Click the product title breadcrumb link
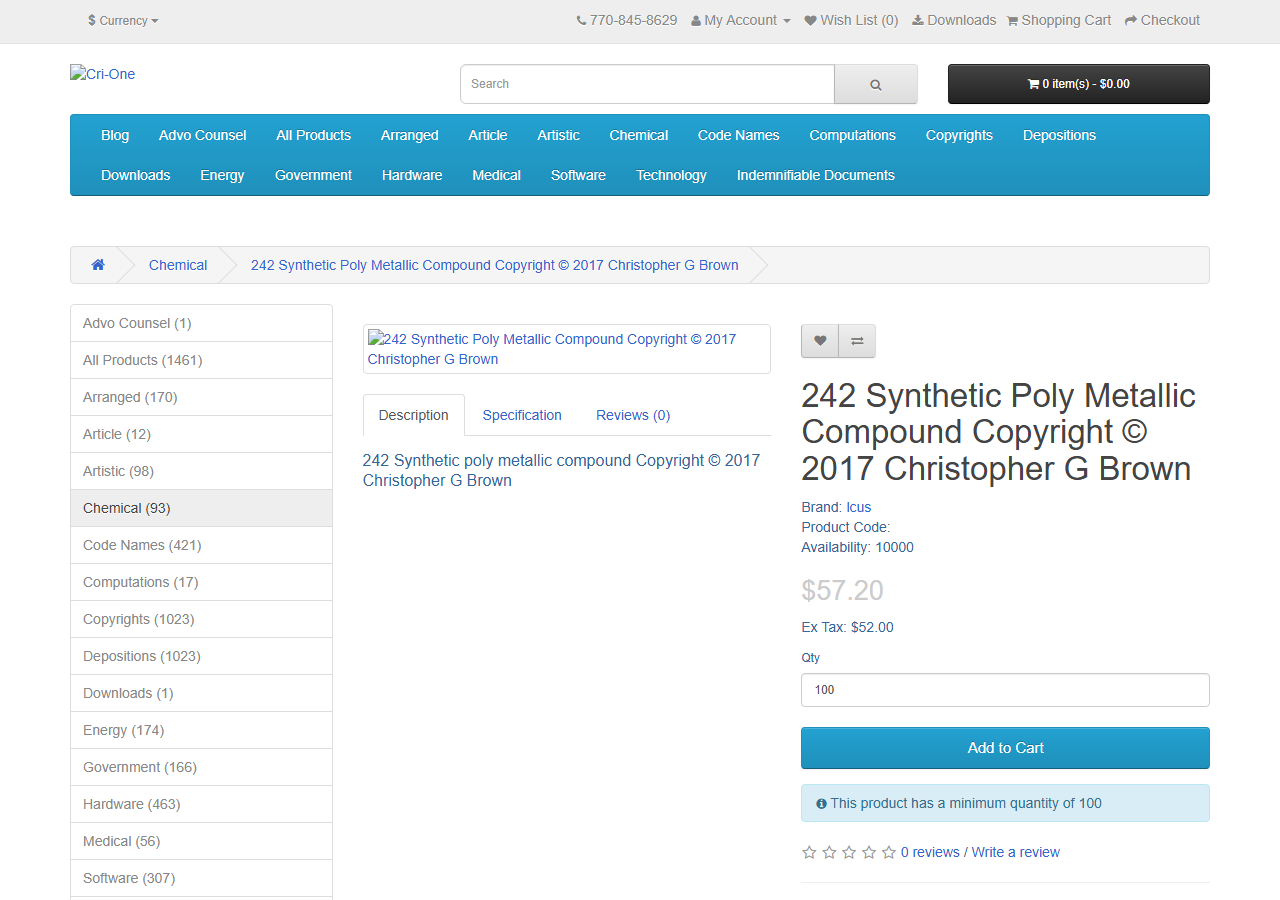Screen dimensions: 1280x900 click(495, 265)
